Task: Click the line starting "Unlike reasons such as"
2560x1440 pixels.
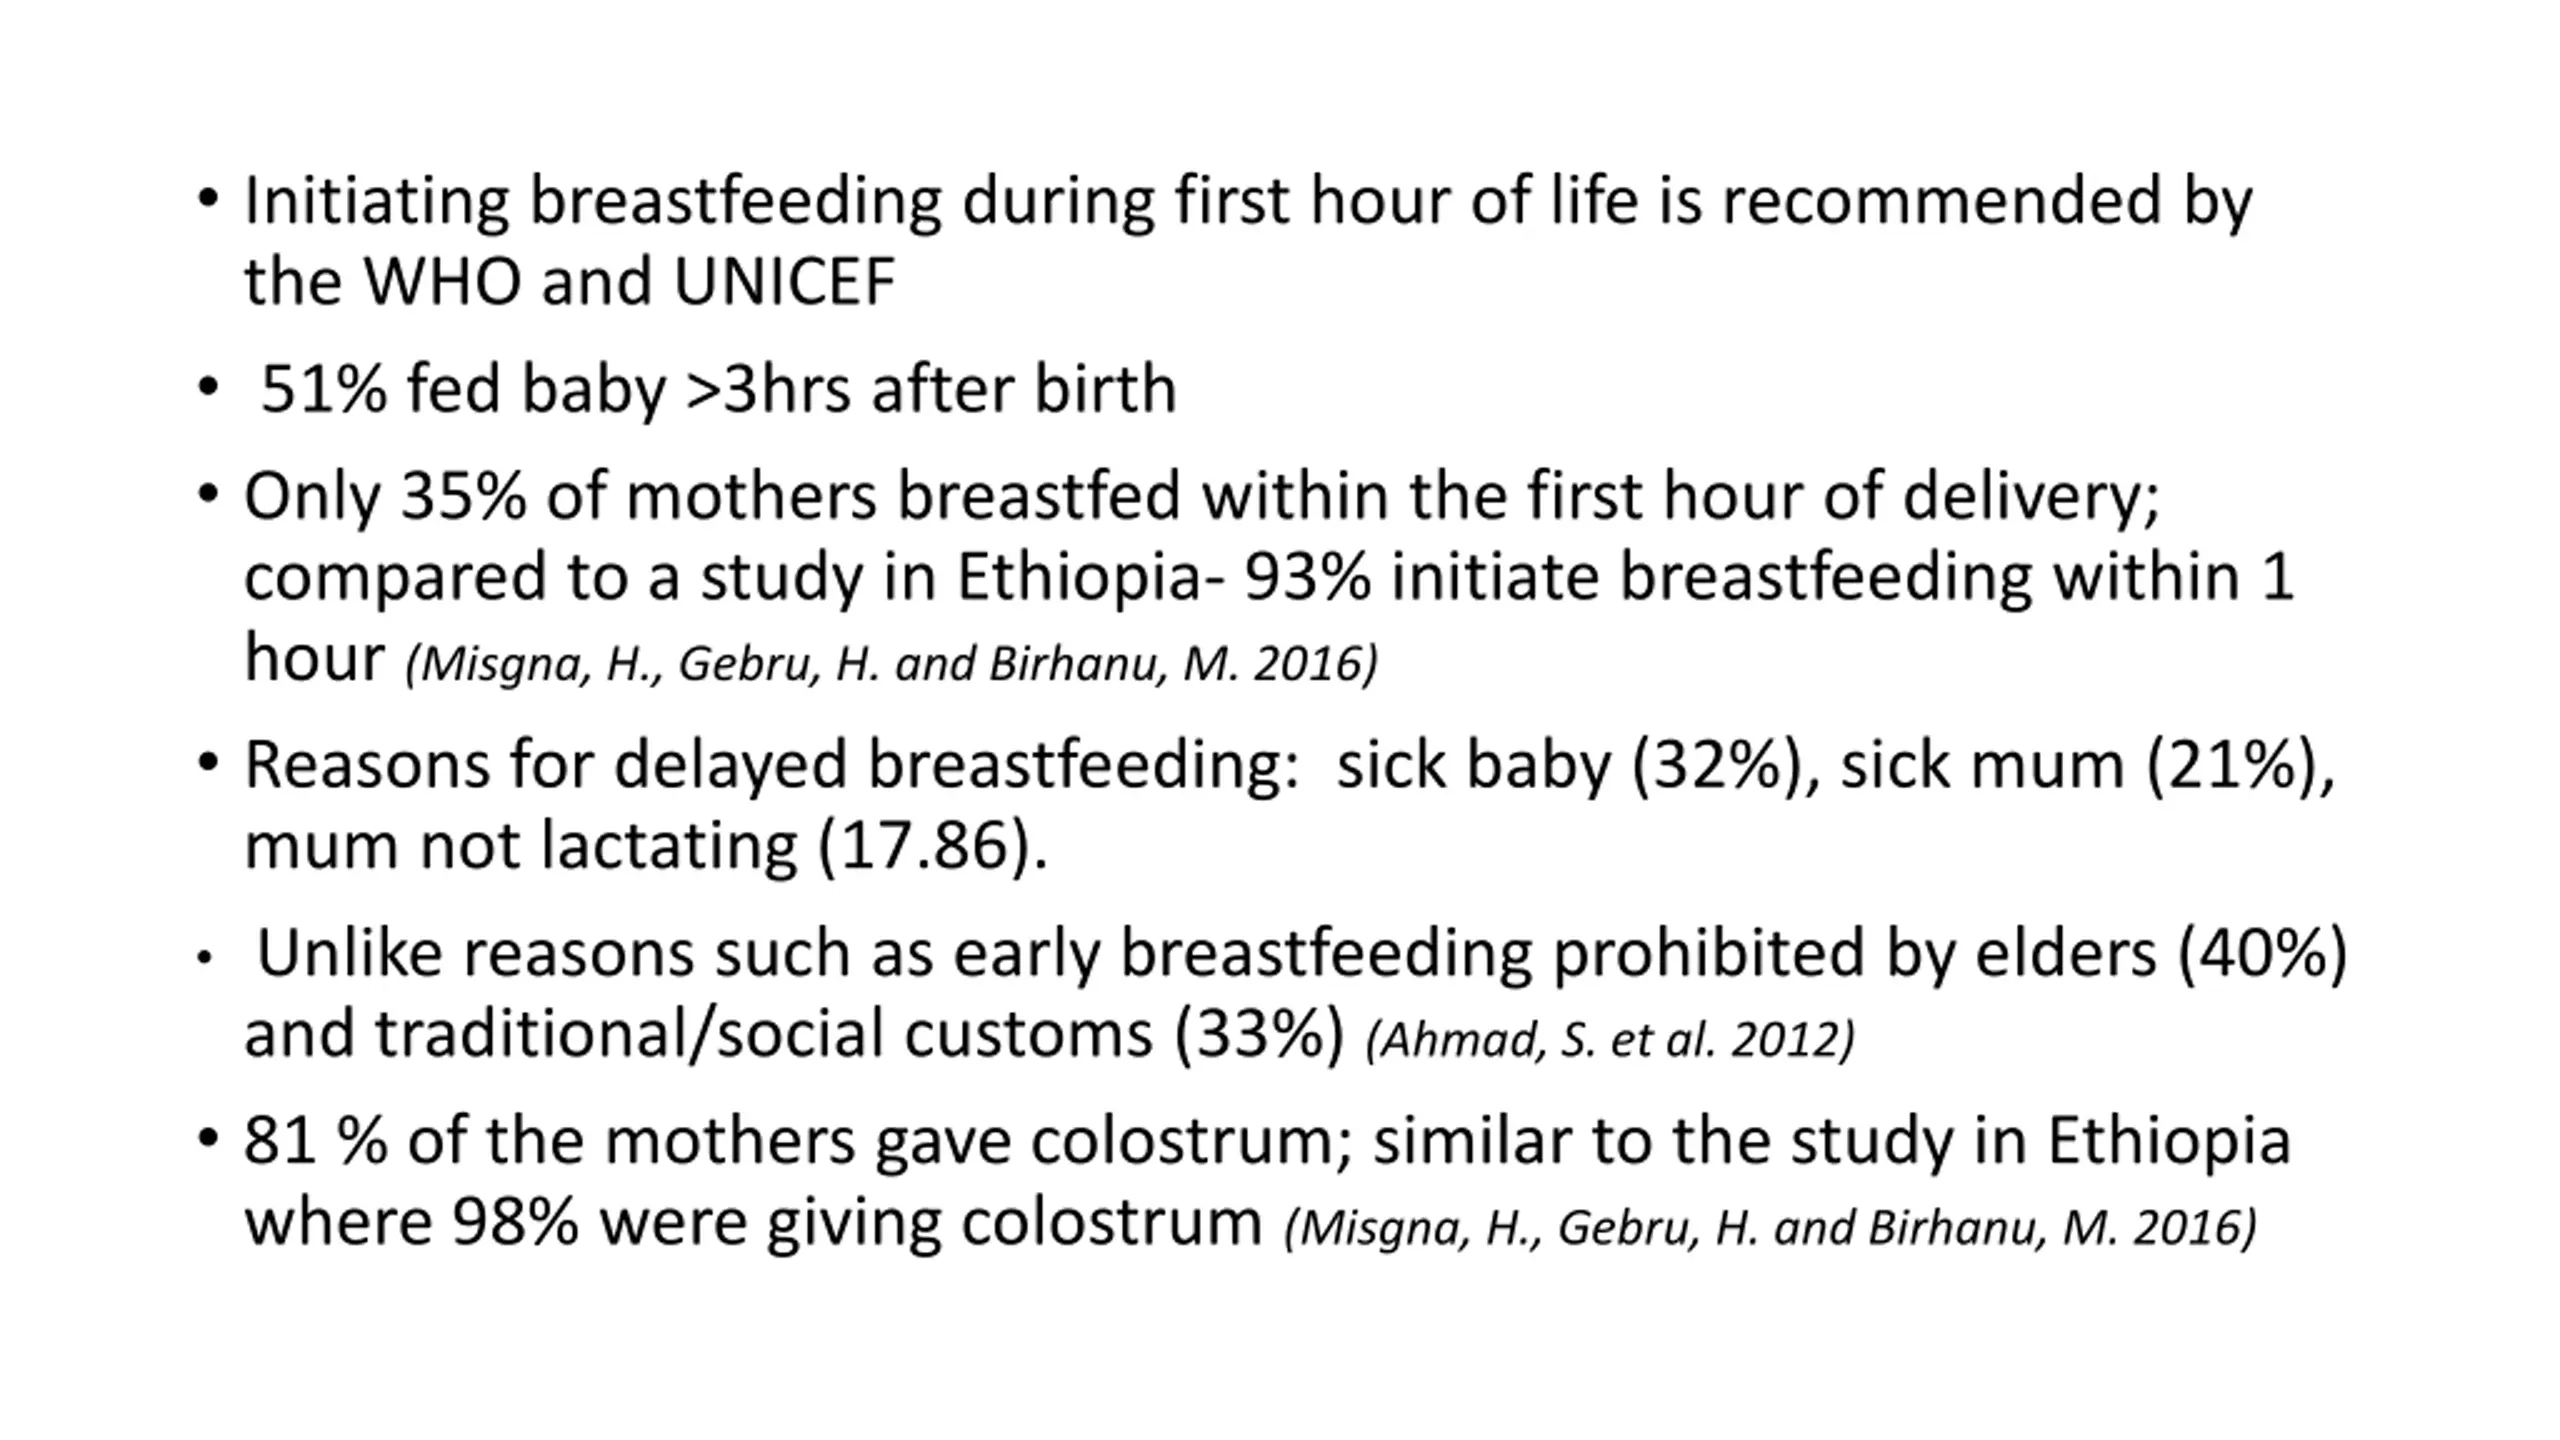Action: pos(1300,953)
